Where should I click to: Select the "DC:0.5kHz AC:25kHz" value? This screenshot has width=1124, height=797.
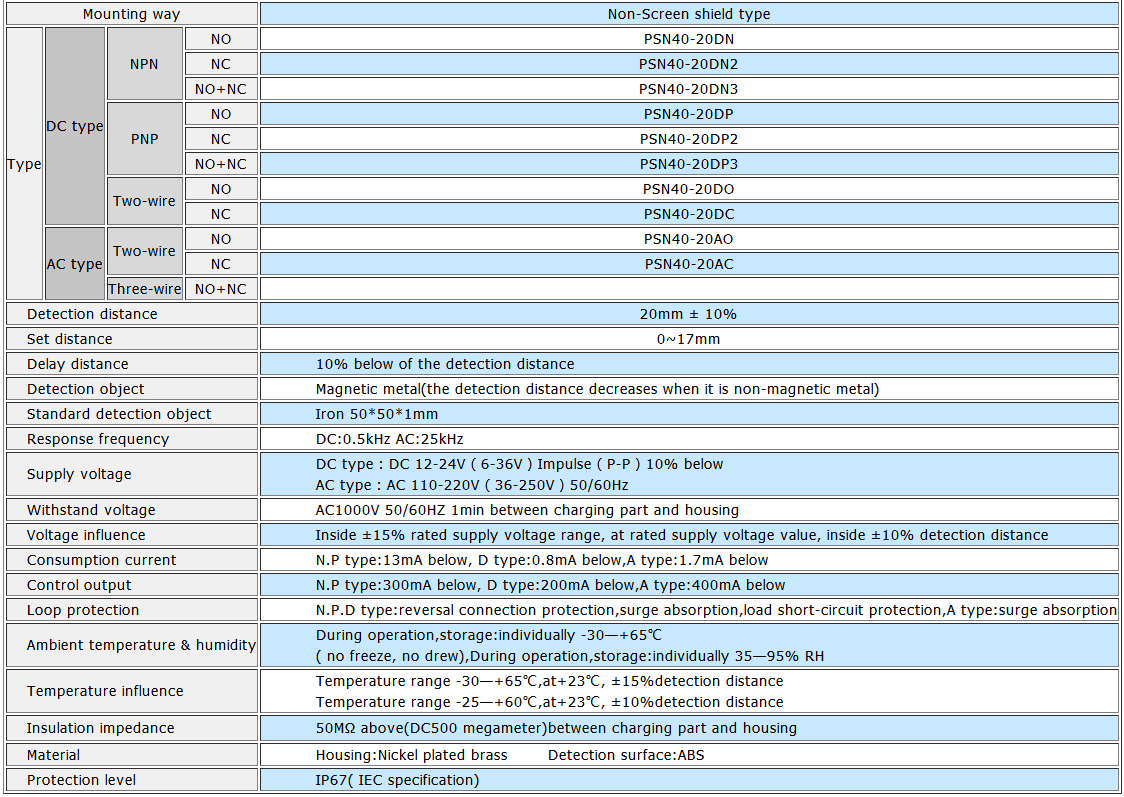click(390, 439)
